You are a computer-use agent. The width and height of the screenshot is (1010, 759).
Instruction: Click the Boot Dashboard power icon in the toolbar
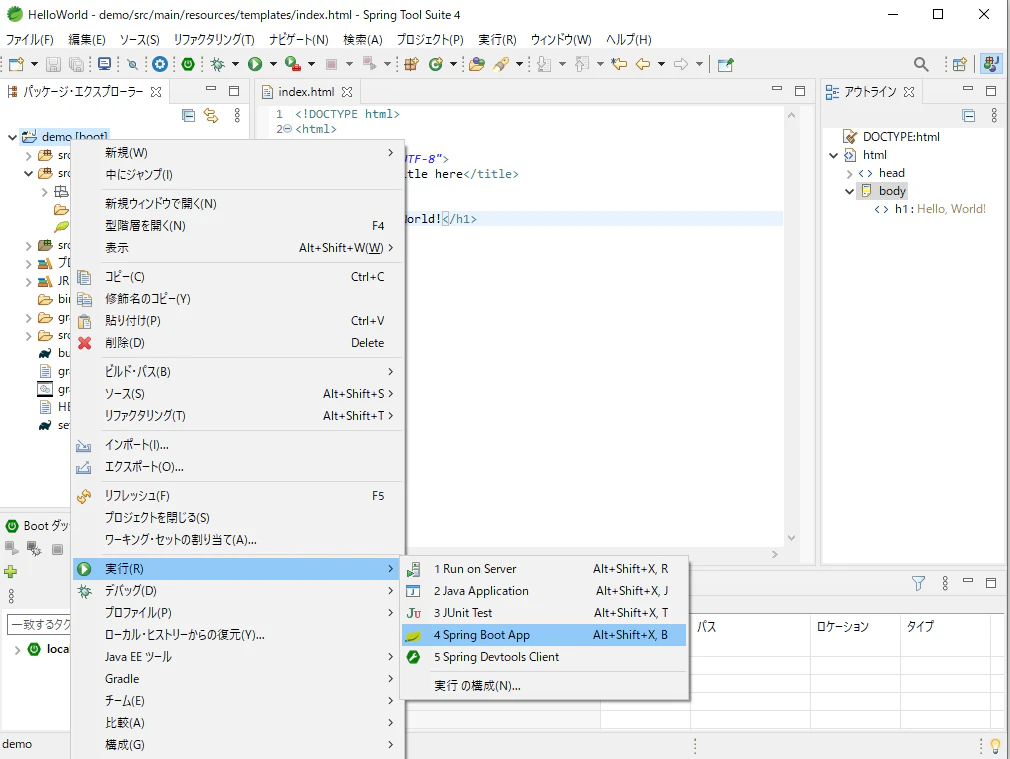click(x=188, y=64)
